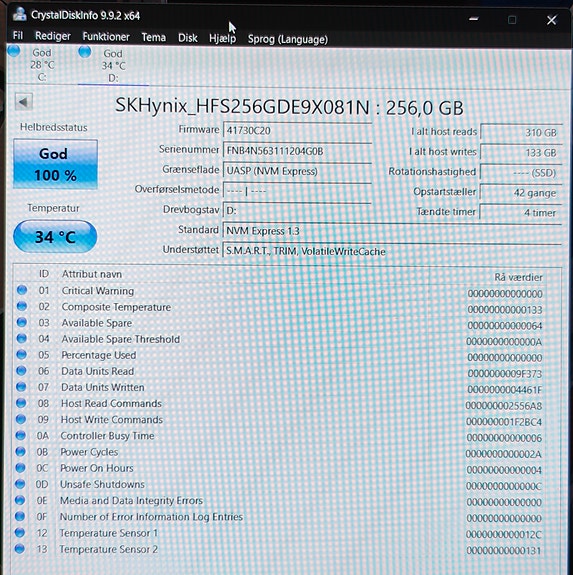Click the status dot for Data Units Written

coord(21,387)
